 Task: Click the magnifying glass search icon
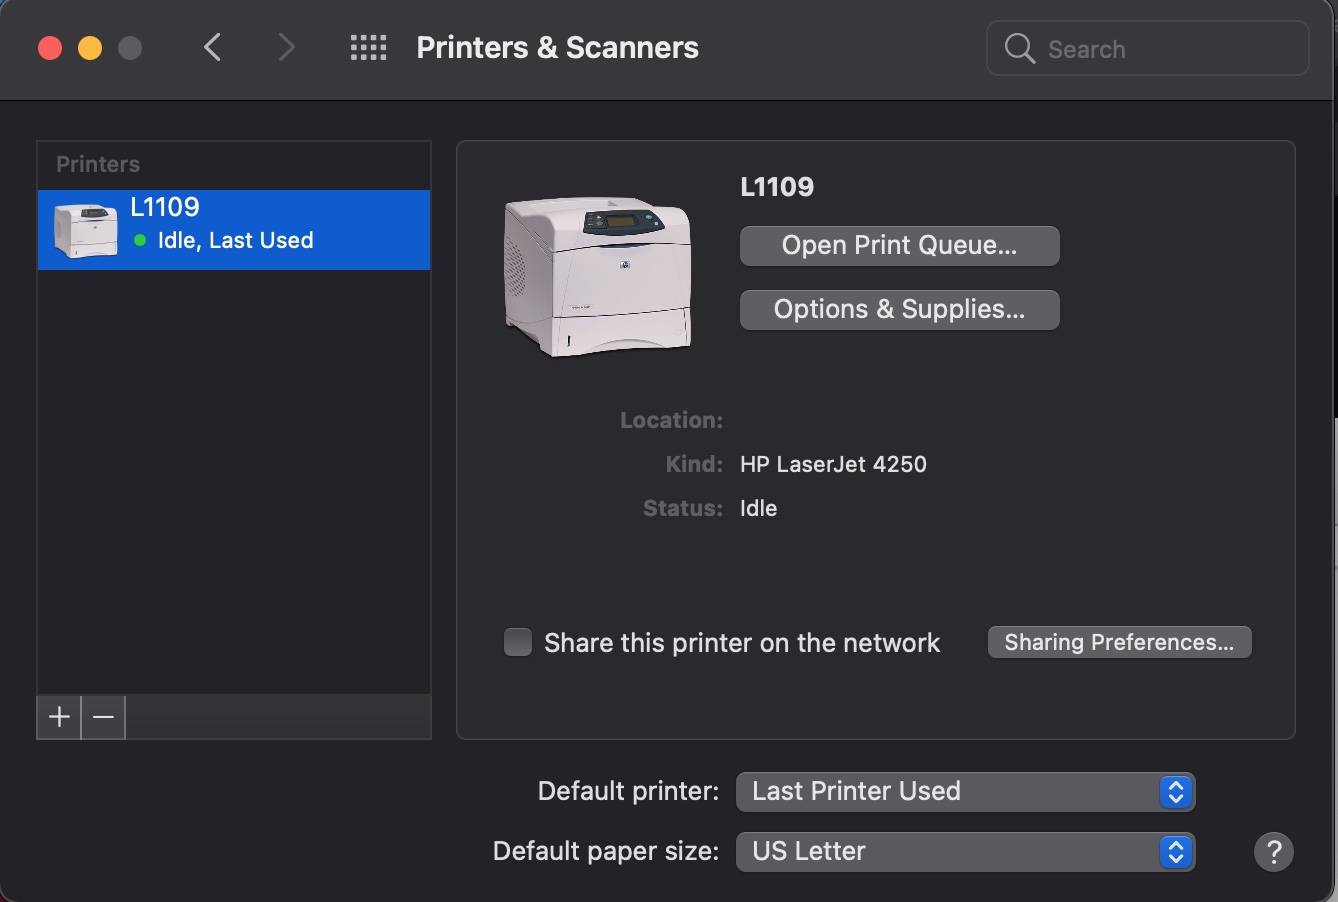click(1019, 48)
